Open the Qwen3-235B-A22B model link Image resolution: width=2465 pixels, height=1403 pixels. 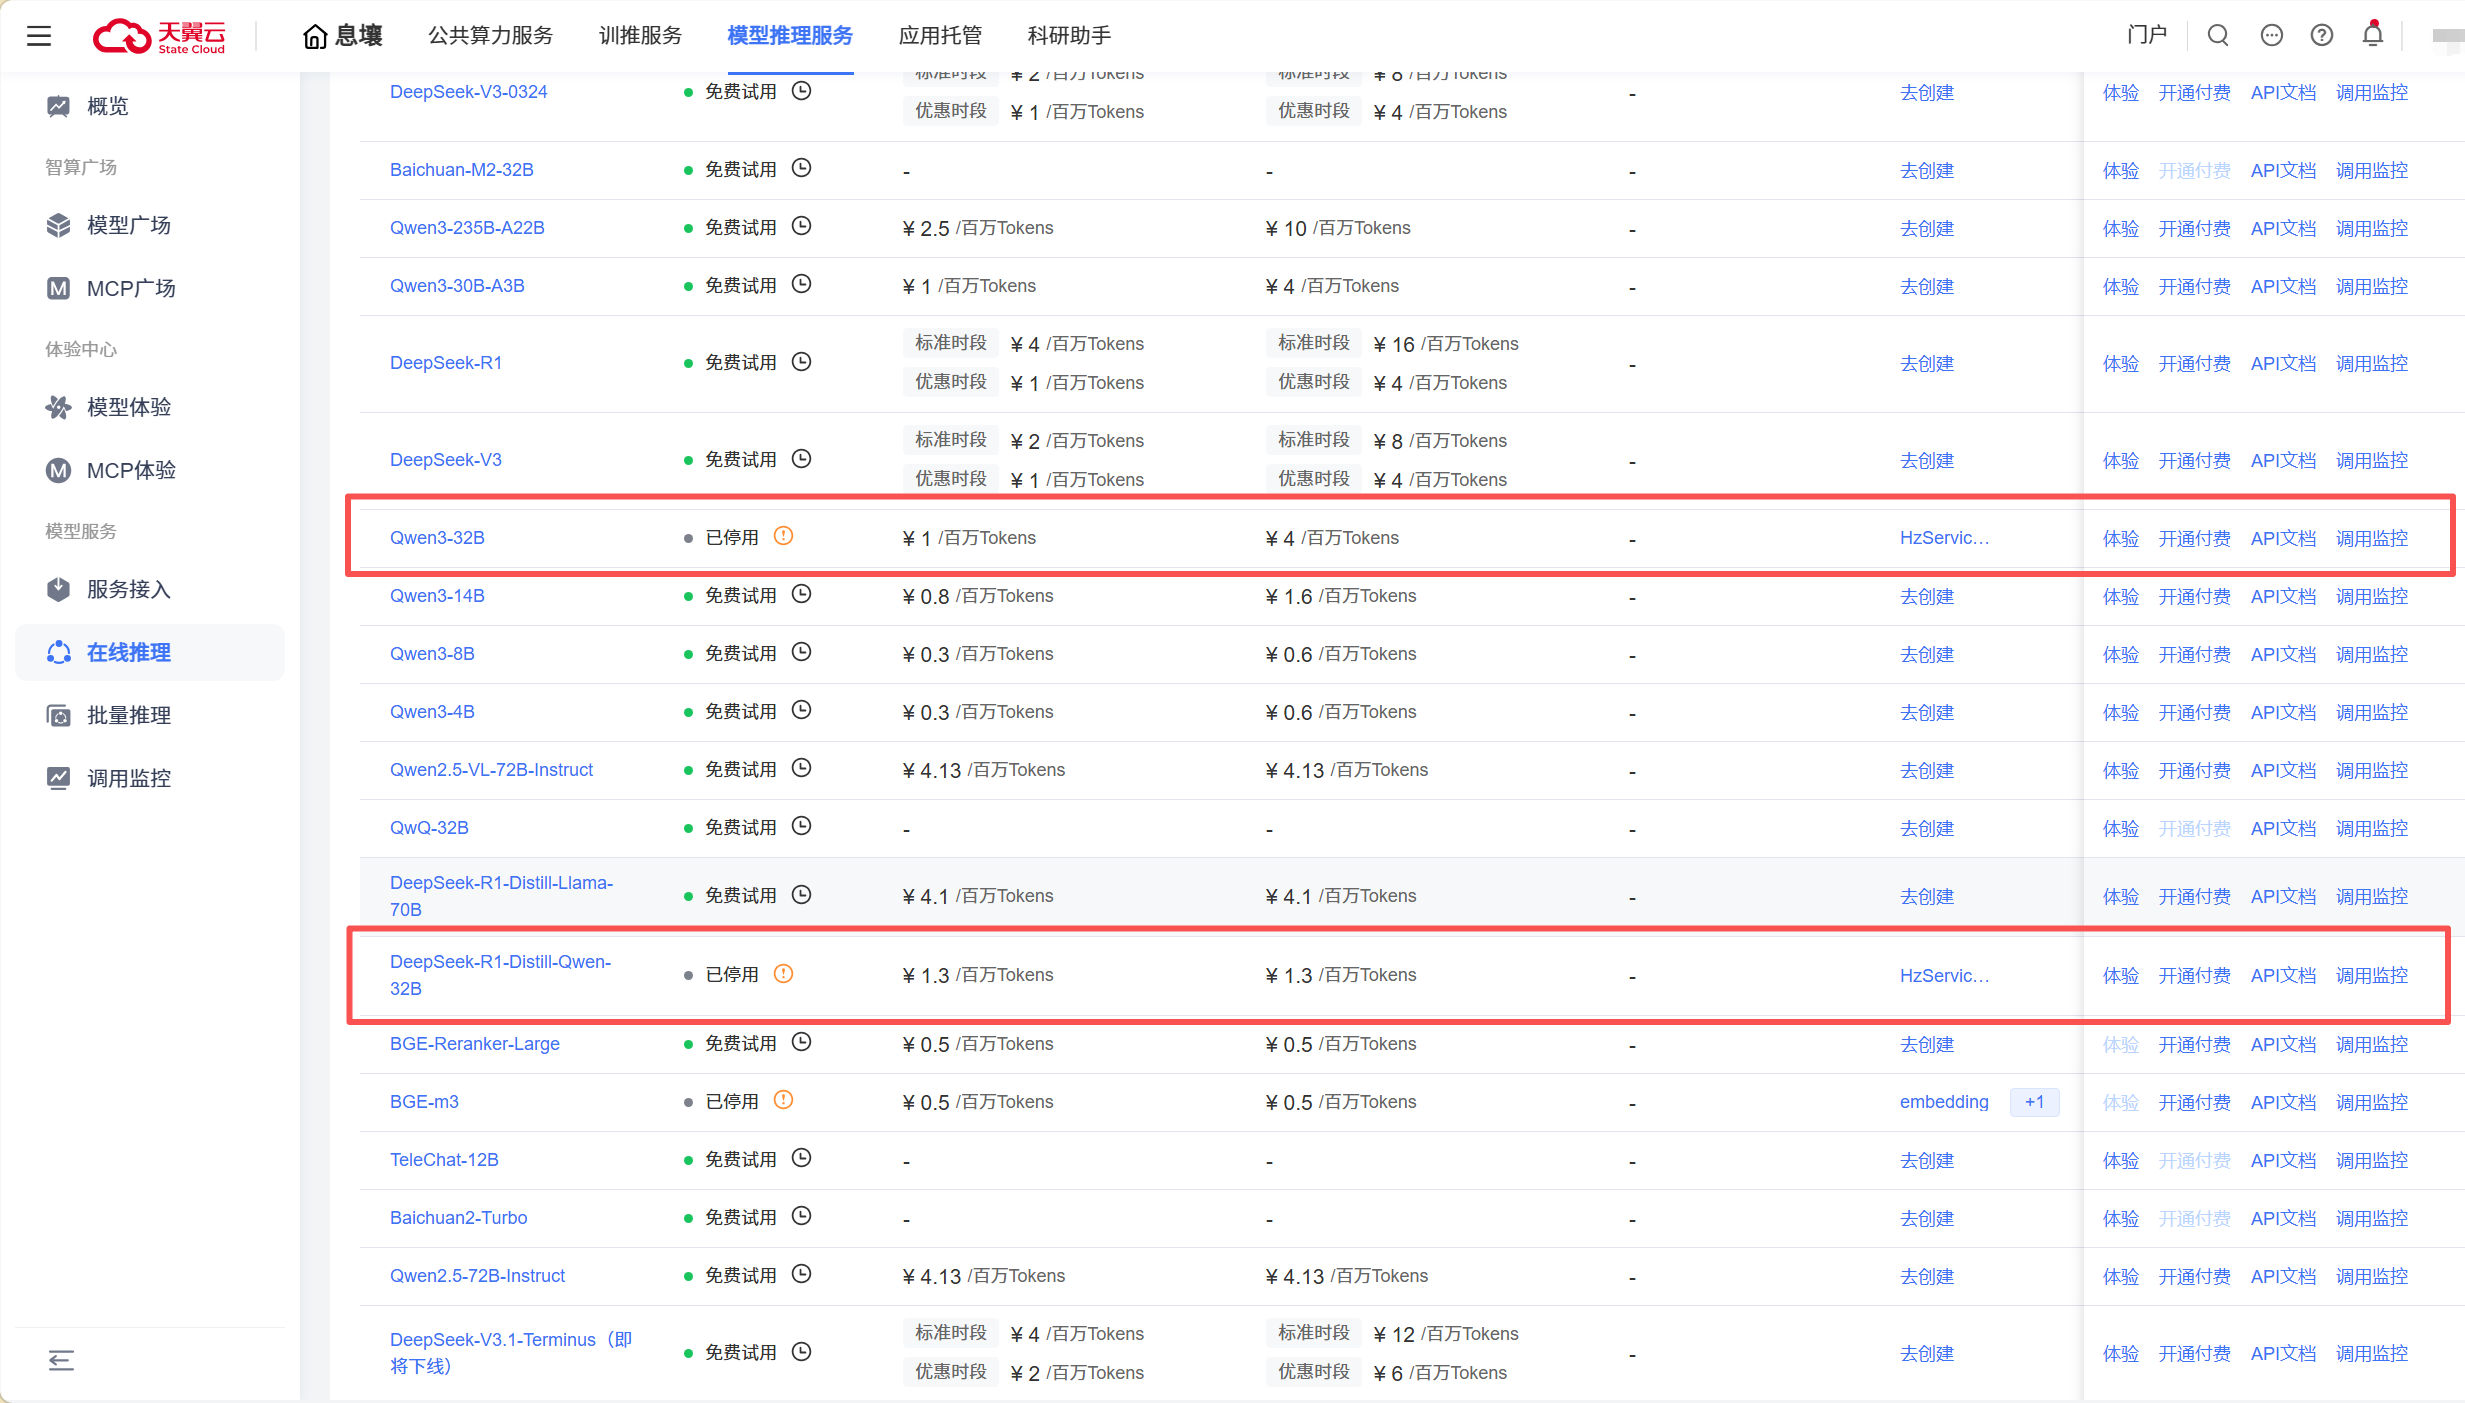tap(467, 228)
